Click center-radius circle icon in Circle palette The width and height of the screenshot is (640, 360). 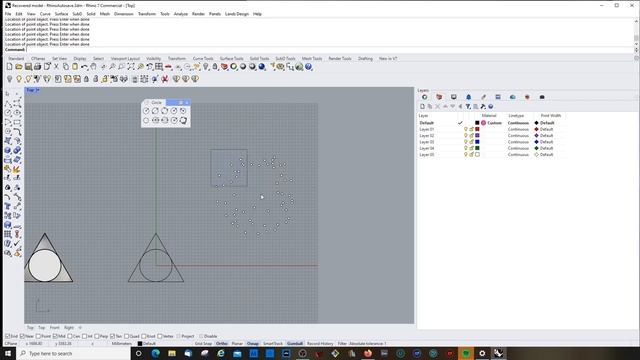pos(146,111)
